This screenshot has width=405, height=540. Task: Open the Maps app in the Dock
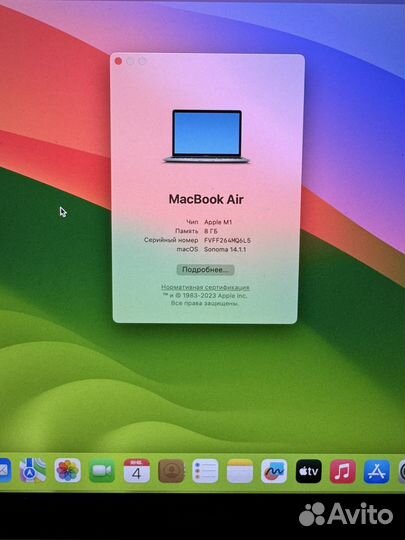(33, 470)
